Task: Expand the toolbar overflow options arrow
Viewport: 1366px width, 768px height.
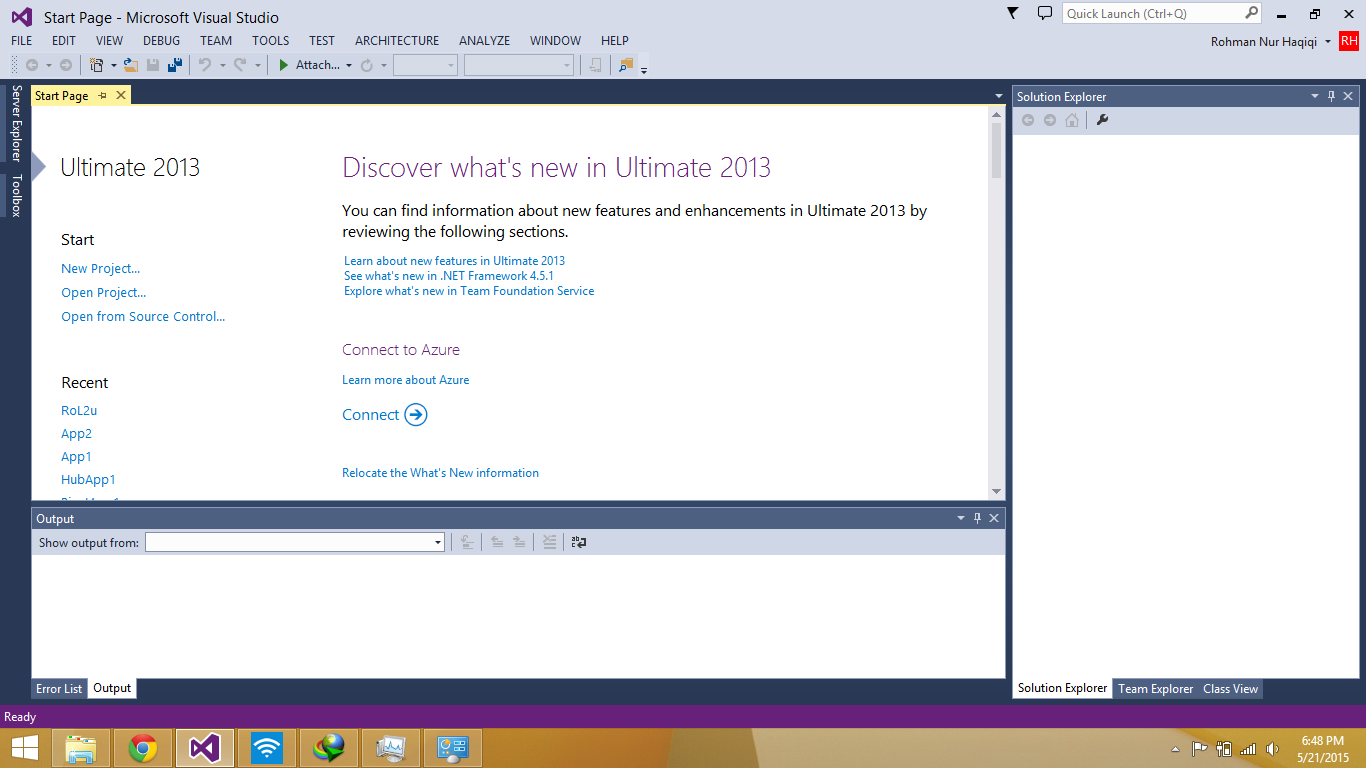Action: pos(644,69)
